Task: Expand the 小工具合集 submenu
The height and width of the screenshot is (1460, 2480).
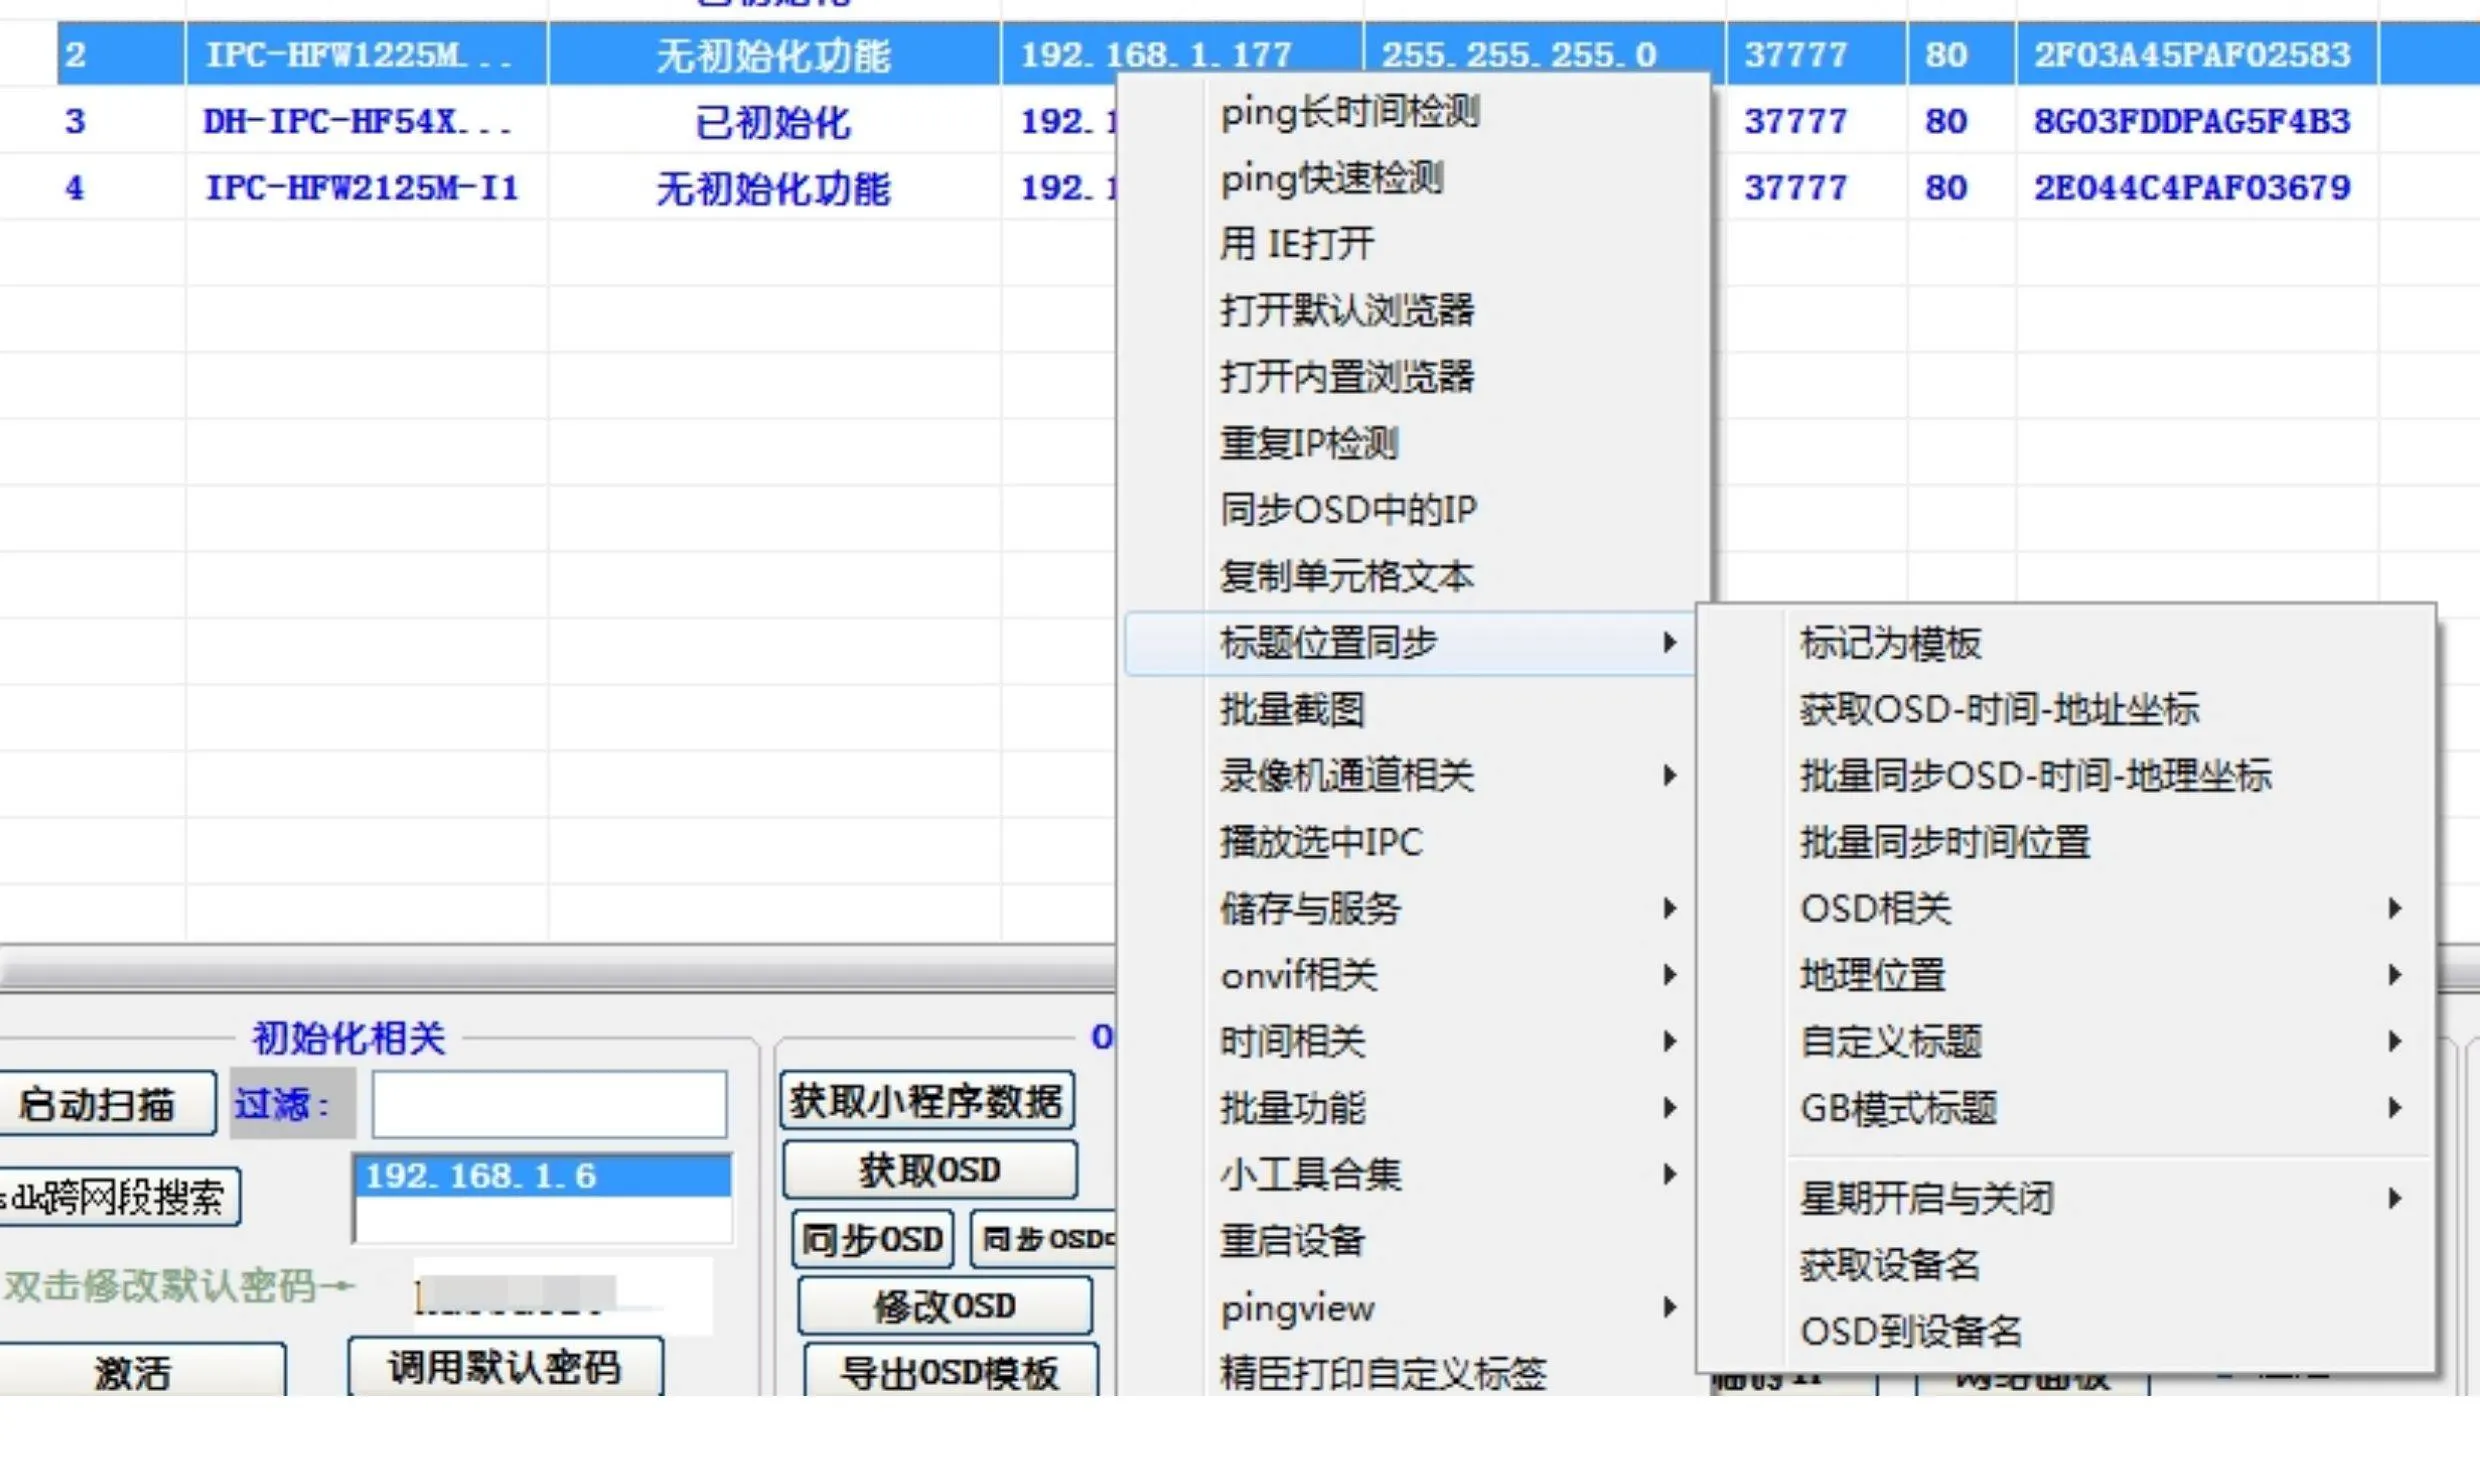Action: pyautogui.click(x=1311, y=1175)
